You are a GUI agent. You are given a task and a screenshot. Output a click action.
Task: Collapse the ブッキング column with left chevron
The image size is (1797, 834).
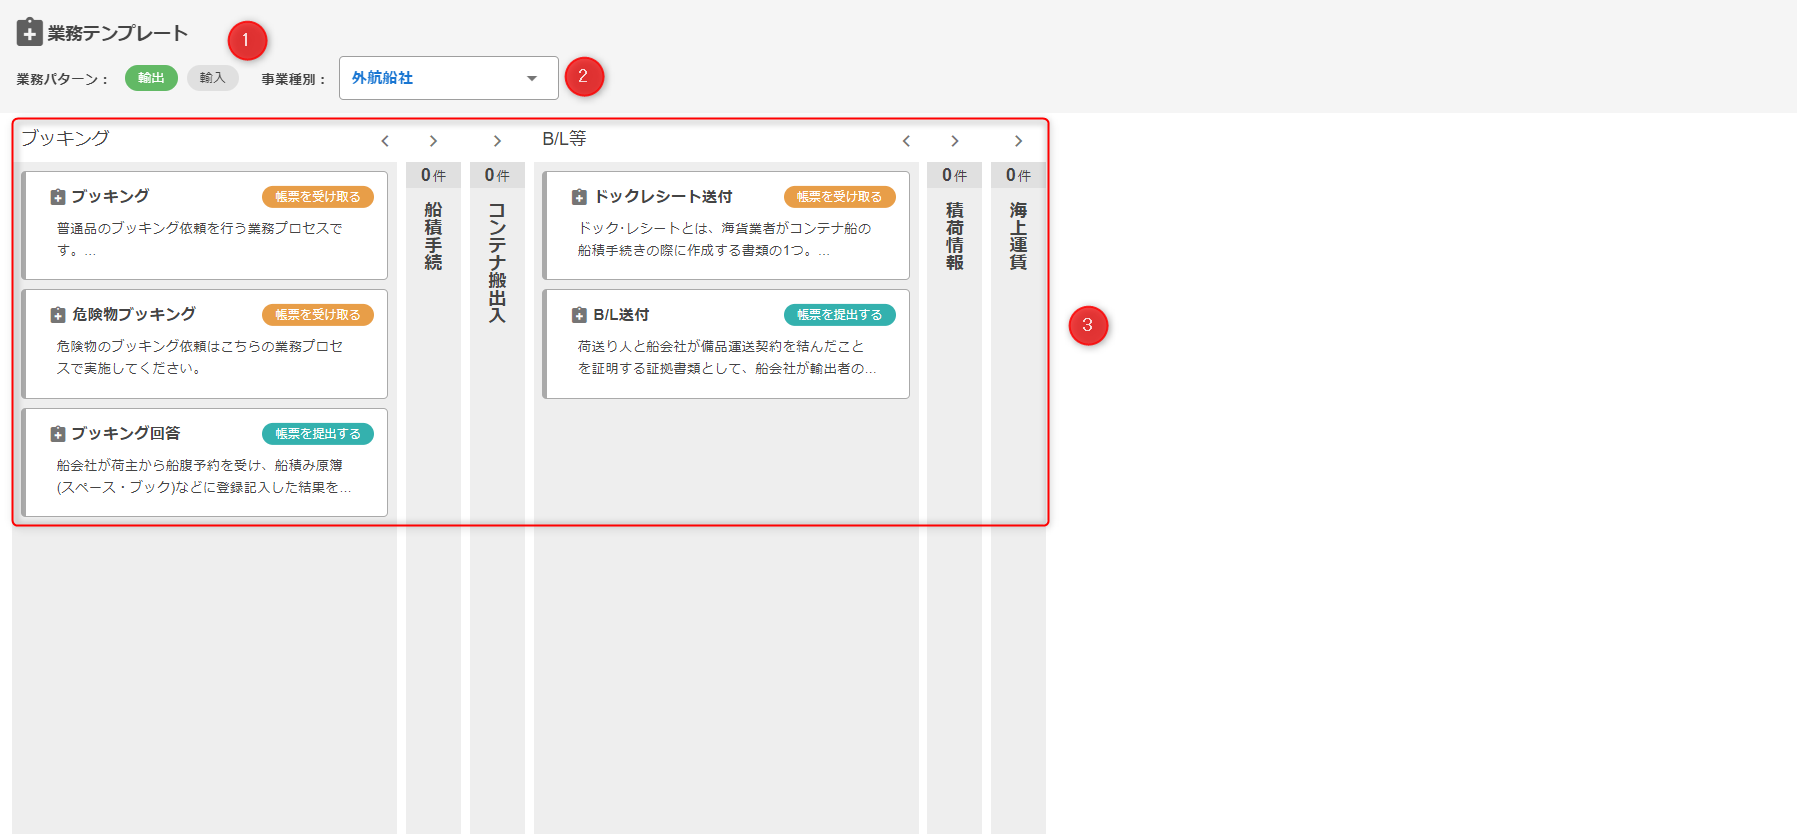tap(385, 141)
